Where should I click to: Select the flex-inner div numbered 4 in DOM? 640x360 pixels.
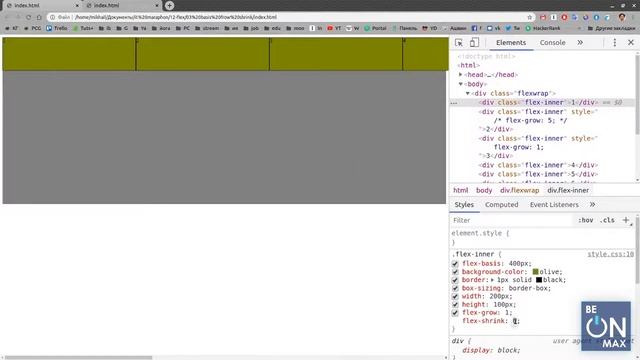(x=538, y=165)
